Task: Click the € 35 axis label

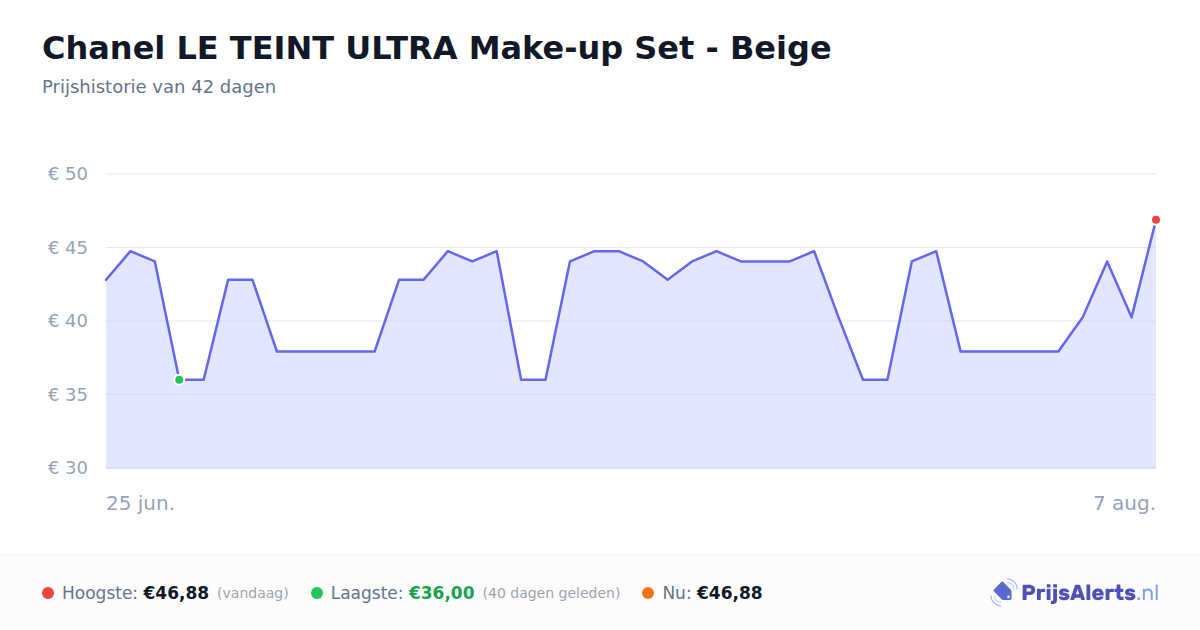Action: [68, 395]
